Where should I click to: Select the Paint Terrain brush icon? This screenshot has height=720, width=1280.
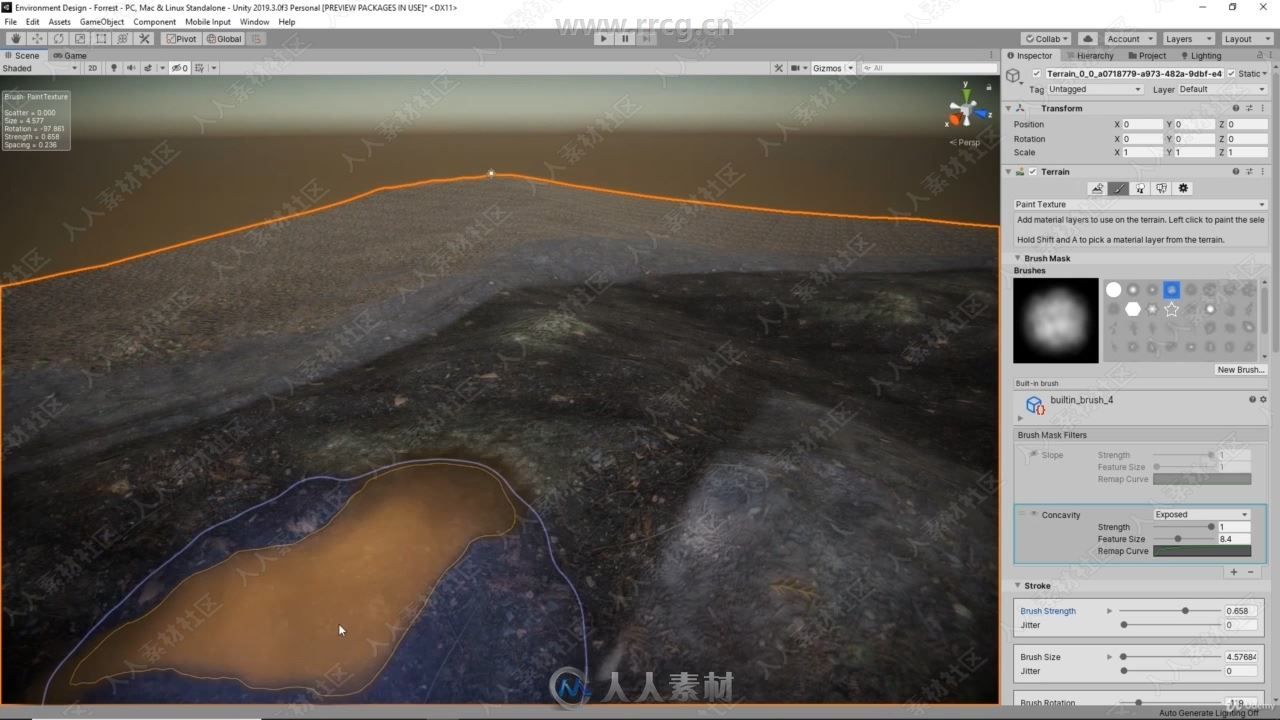click(x=1119, y=188)
